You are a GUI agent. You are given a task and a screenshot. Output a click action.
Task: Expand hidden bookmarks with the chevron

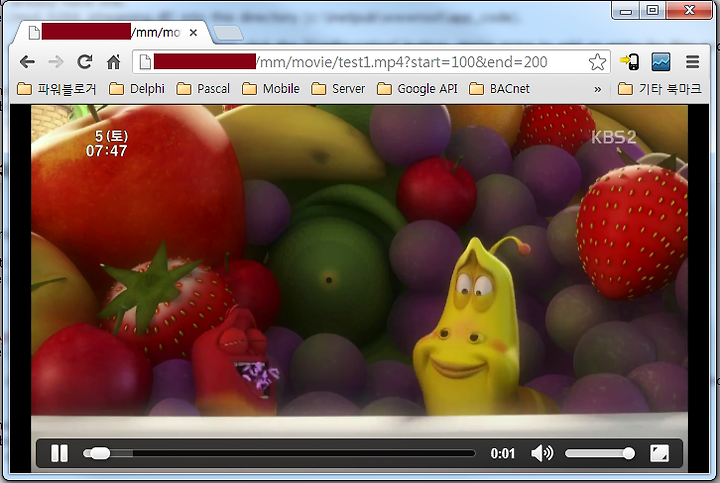[x=597, y=89]
